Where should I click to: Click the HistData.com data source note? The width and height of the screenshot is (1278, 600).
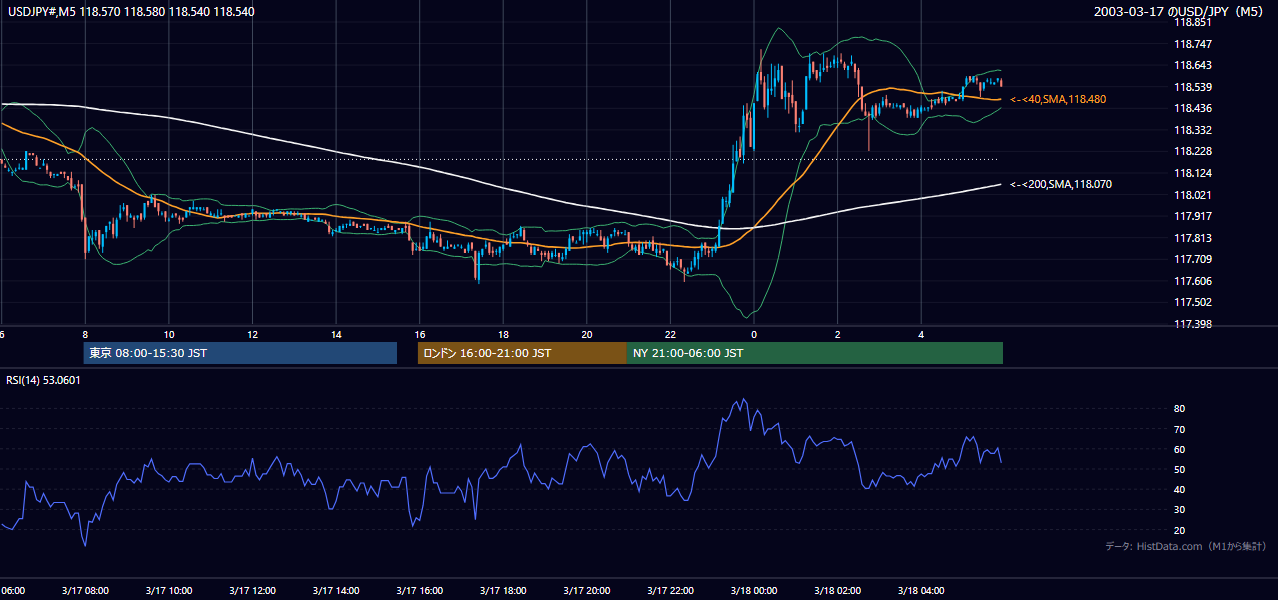[x=1187, y=546]
